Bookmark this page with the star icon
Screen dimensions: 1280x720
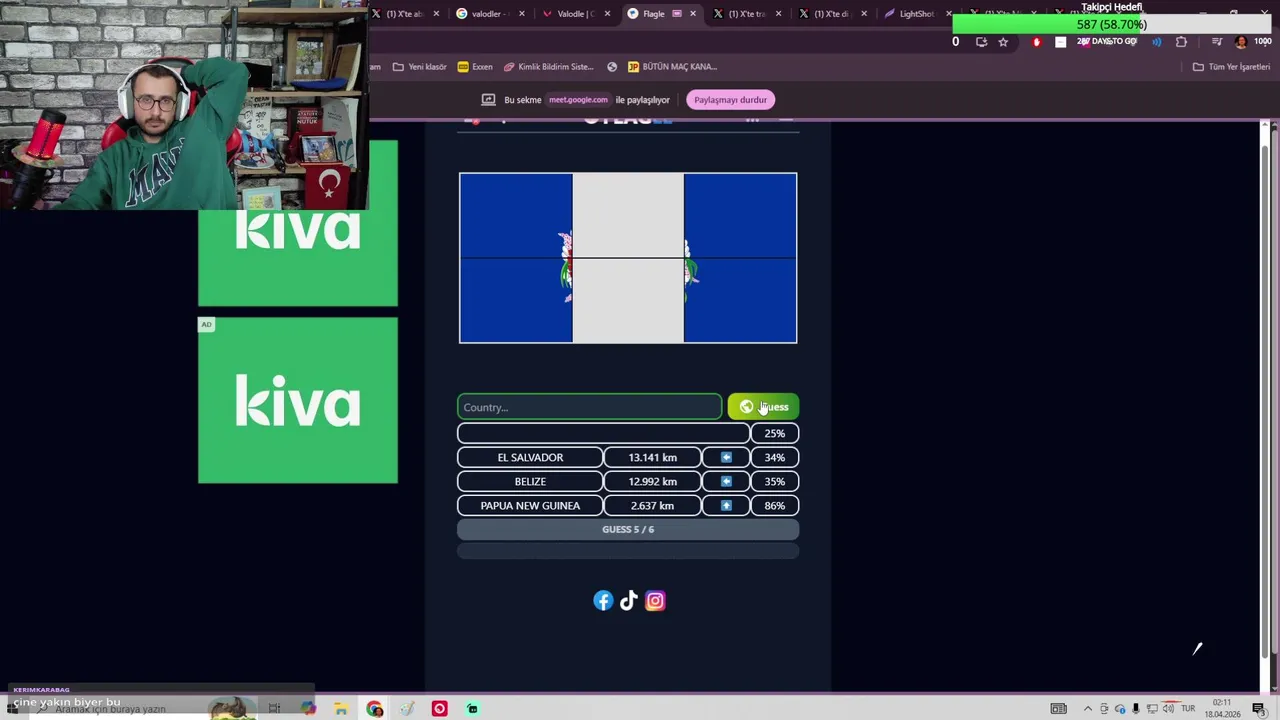[1003, 42]
